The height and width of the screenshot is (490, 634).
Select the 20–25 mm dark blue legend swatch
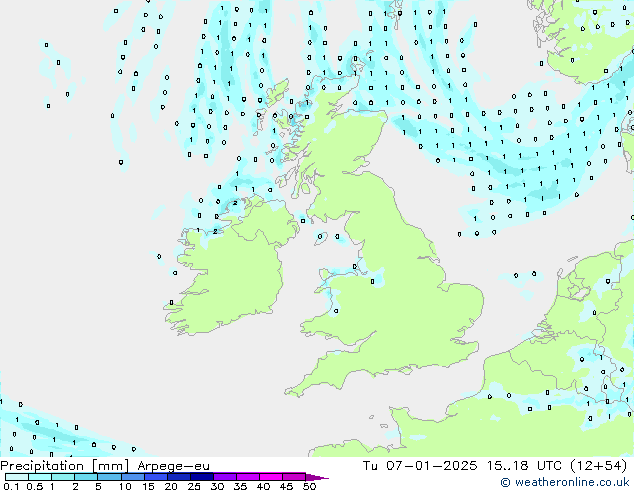point(179,477)
